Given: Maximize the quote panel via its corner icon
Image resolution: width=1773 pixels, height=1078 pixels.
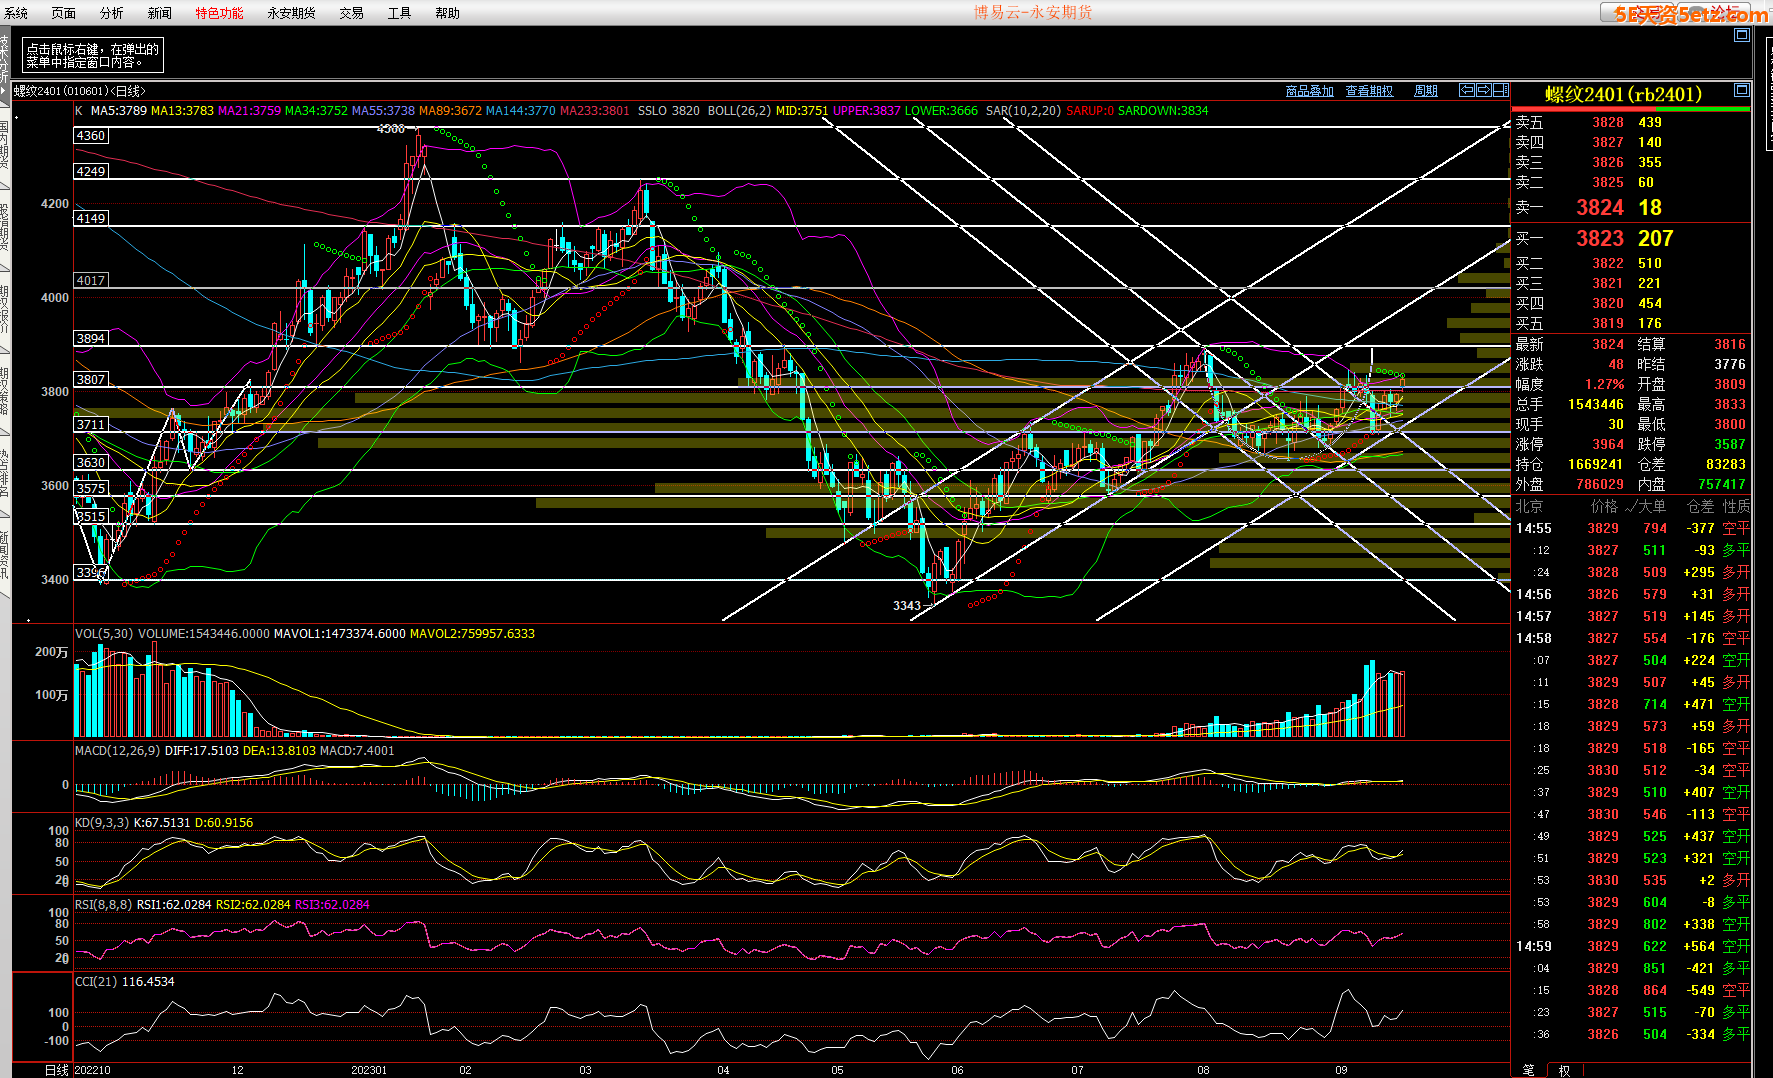Looking at the screenshot, I should [1741, 89].
